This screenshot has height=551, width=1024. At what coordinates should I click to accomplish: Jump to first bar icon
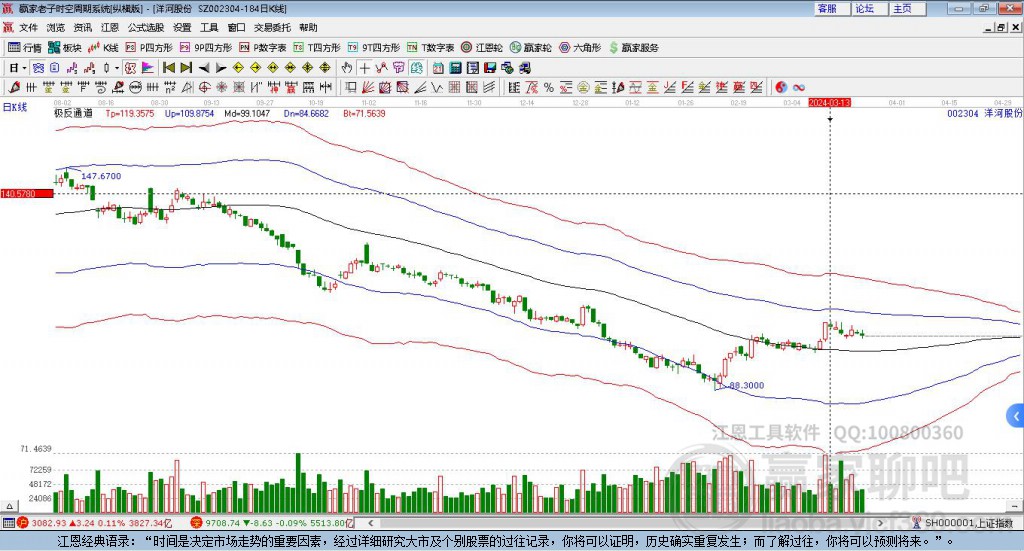(168, 68)
